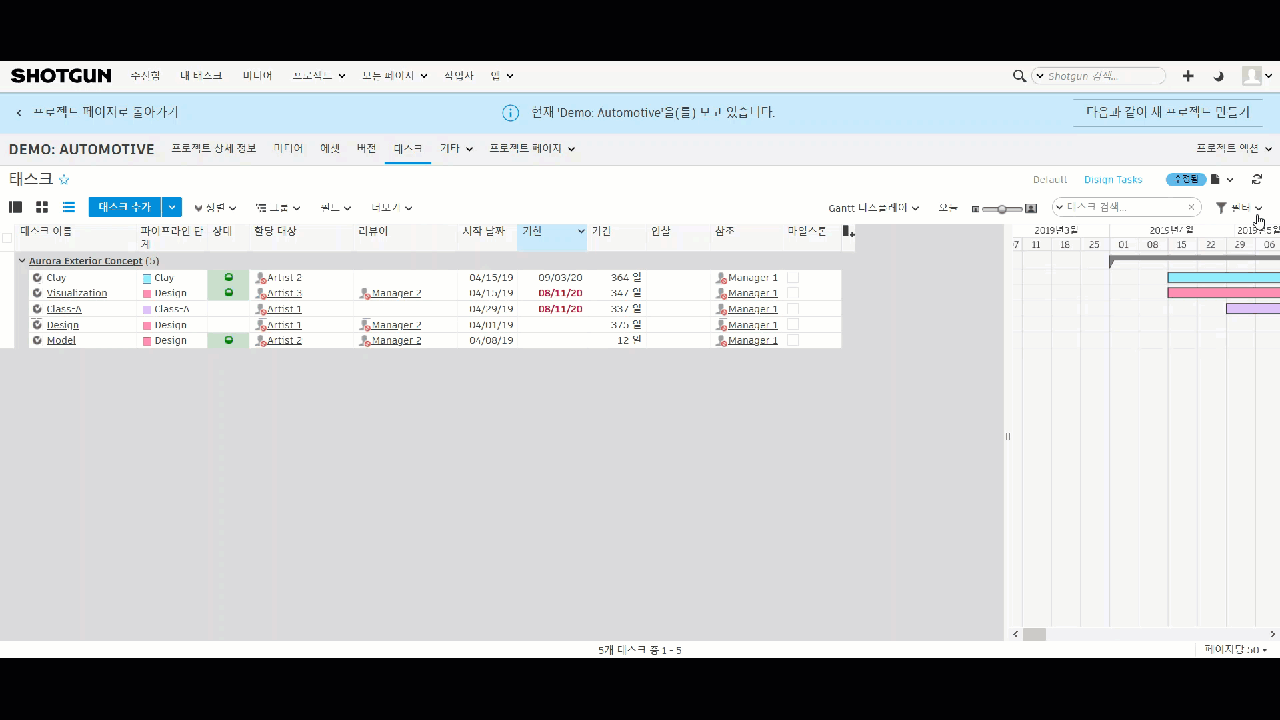The height and width of the screenshot is (720, 1280).
Task: Click the task icon for Visualization row
Action: [x=37, y=293]
